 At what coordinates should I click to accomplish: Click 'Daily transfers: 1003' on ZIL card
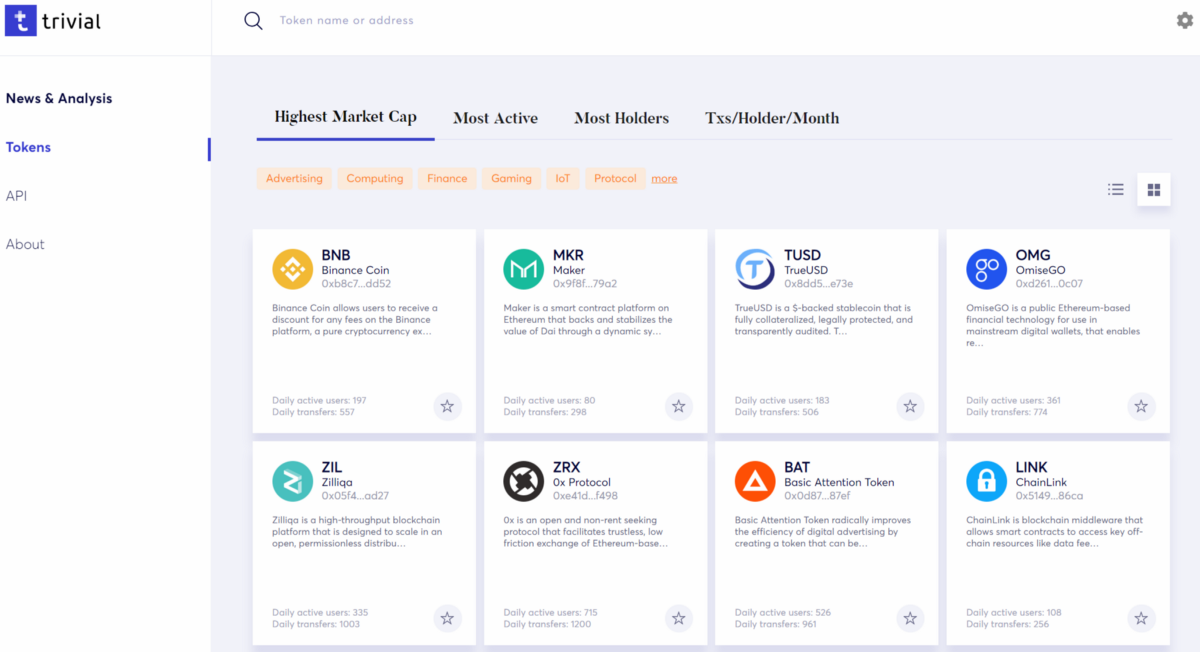click(315, 624)
